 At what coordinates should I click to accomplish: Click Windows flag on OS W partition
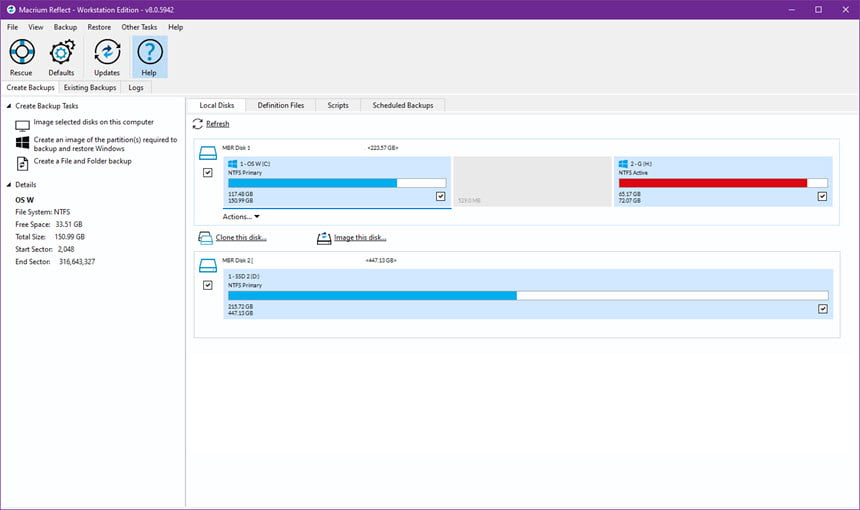coord(233,164)
